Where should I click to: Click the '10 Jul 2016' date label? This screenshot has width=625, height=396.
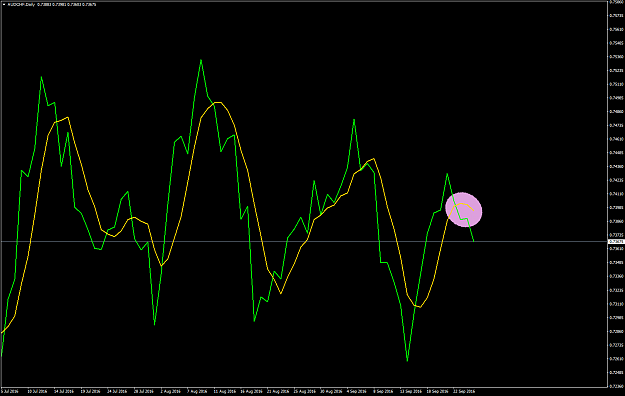[37, 392]
